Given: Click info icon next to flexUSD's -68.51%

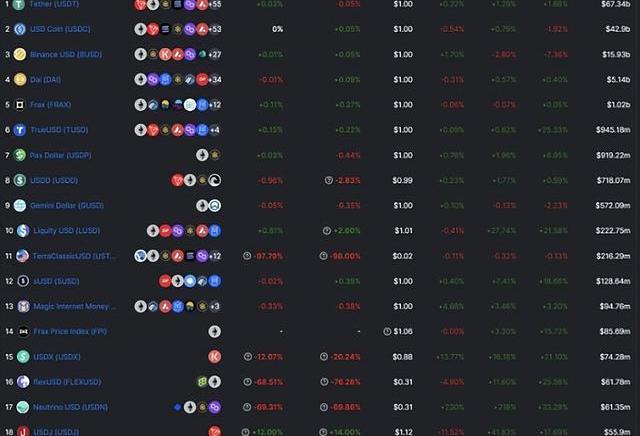Looking at the screenshot, I should pyautogui.click(x=247, y=381).
